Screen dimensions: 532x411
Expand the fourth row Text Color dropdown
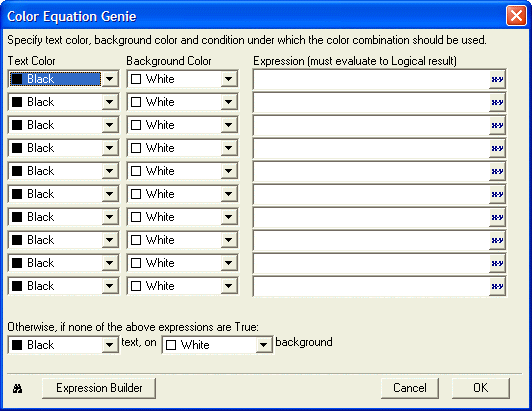(x=110, y=148)
